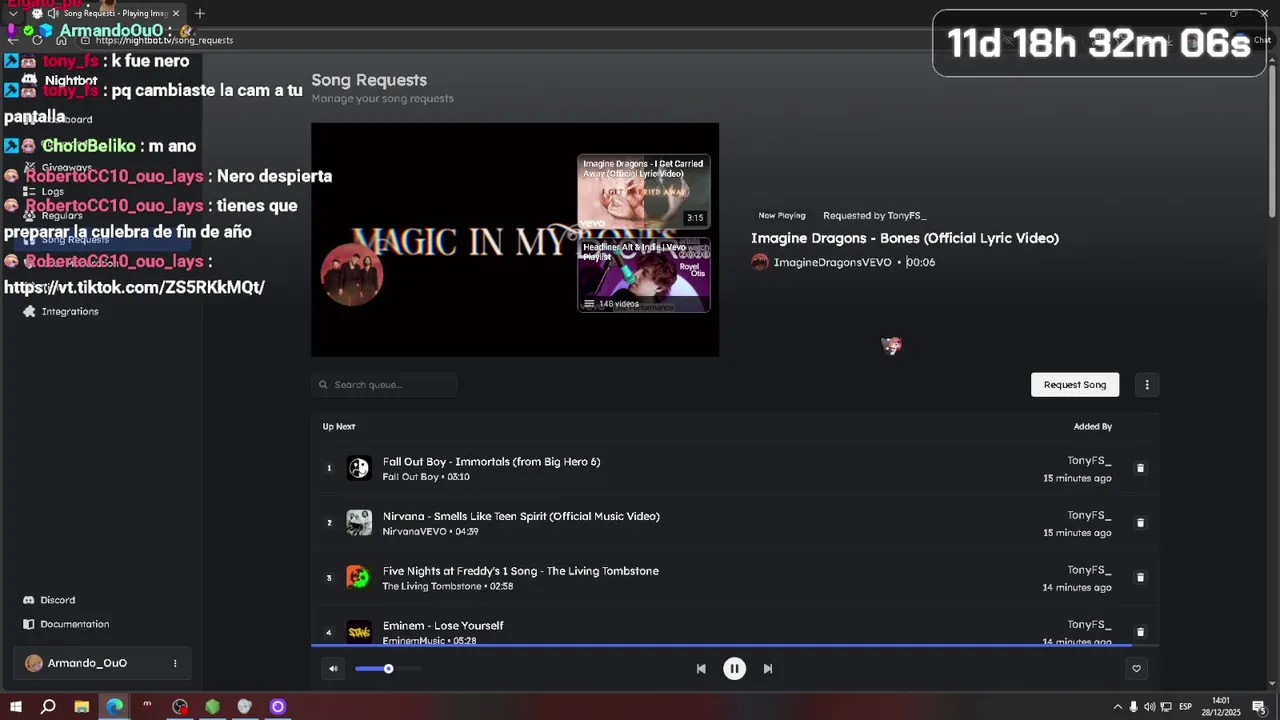This screenshot has height=720, width=1280.
Task: Mute the tab via its speaker icon
Action: click(52, 13)
